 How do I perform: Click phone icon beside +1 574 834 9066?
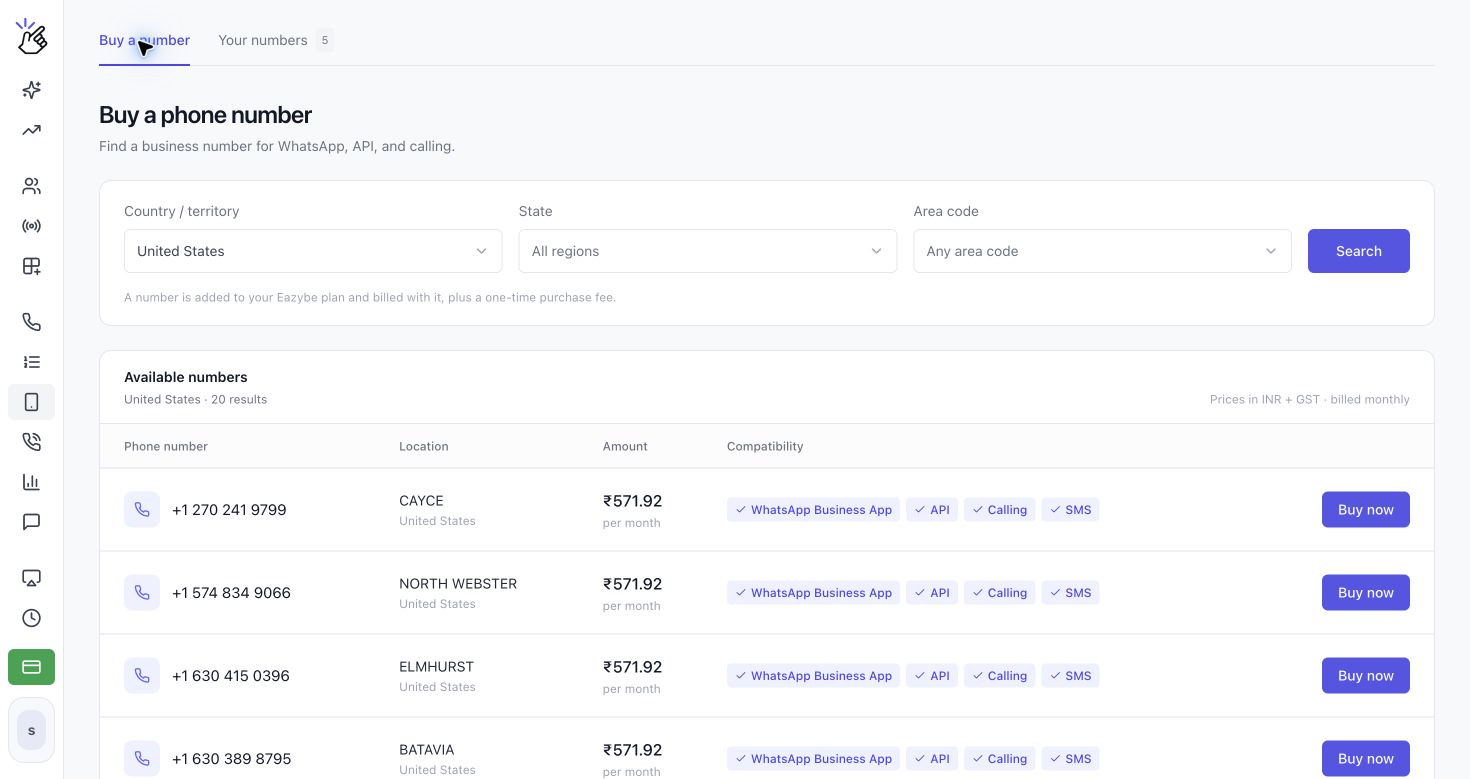pyautogui.click(x=142, y=593)
